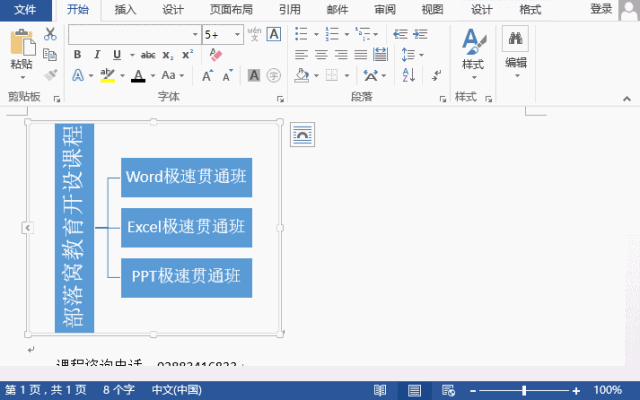Open Paragraph dialog launcher
Image resolution: width=640 pixels, height=400 pixels.
pos(442,99)
